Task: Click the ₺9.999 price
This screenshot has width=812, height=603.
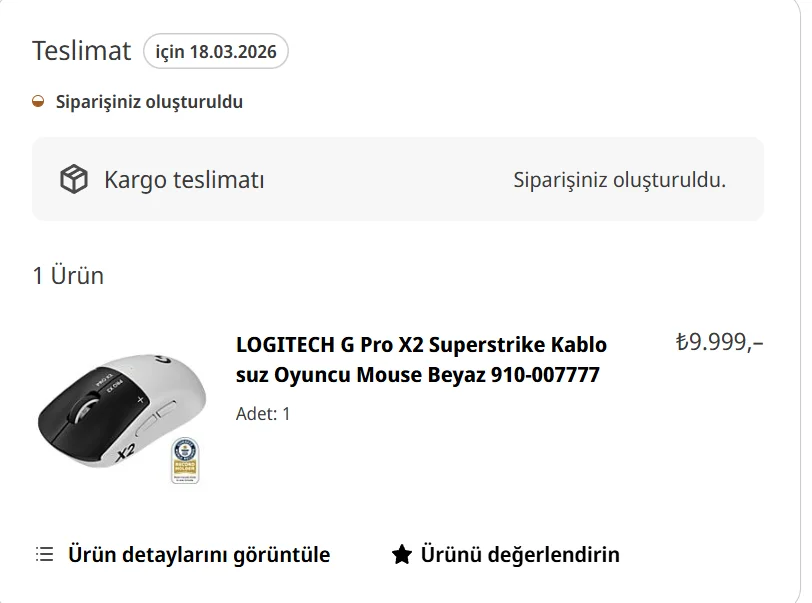Action: point(719,342)
